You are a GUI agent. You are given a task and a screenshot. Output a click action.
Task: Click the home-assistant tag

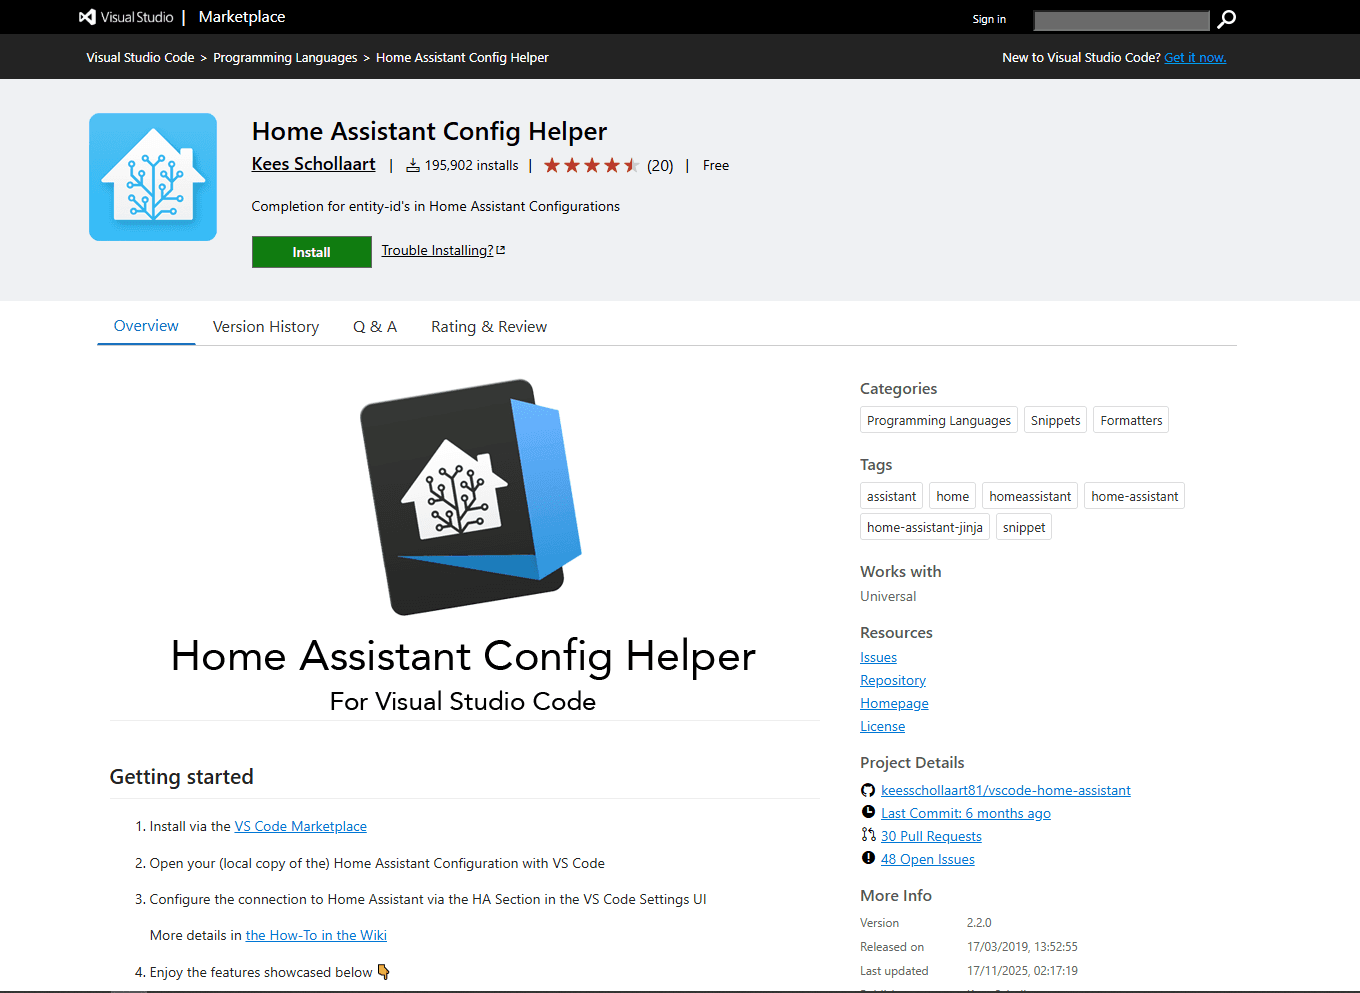point(1135,496)
